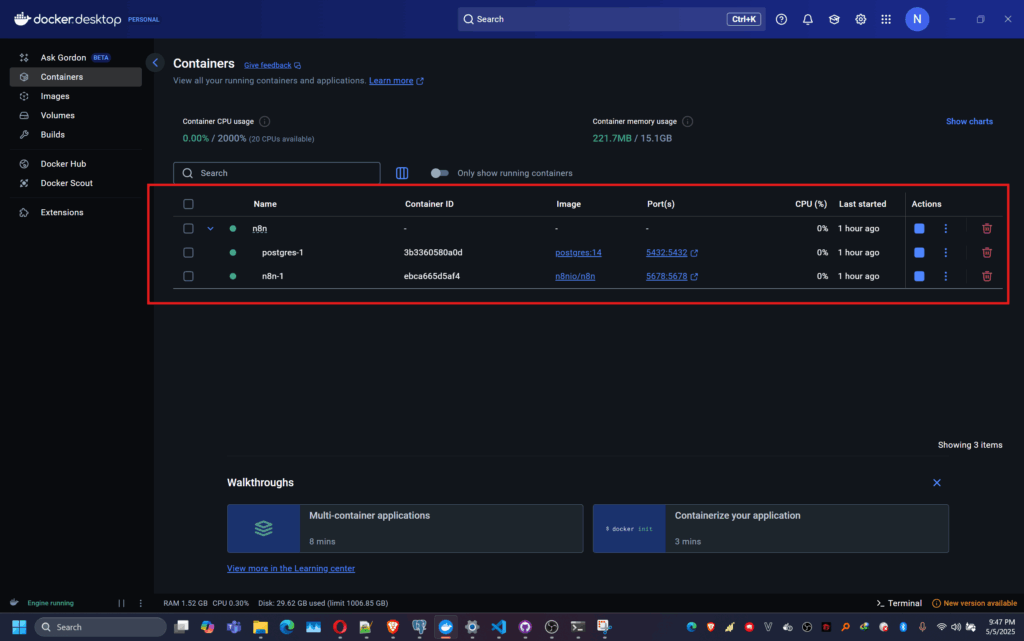1024x641 pixels.
Task: Open engine options three-dot menu
Action: coord(140,603)
